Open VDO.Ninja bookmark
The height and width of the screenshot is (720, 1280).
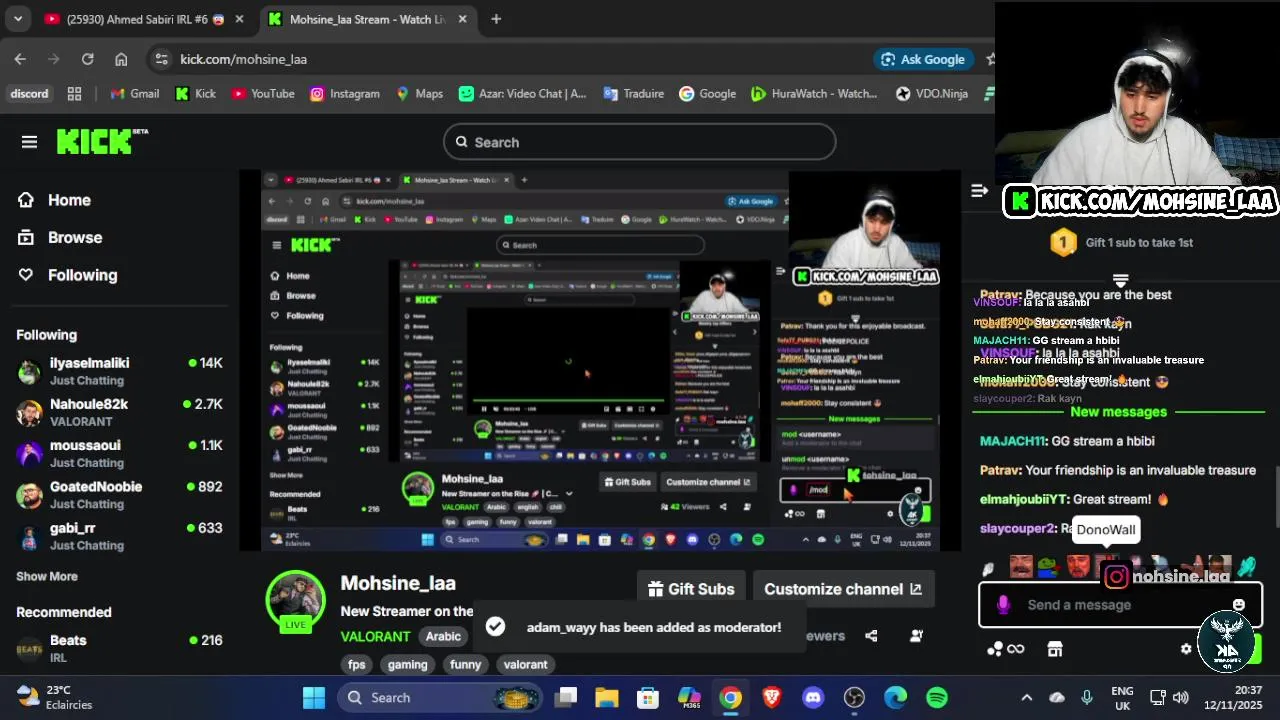click(931, 94)
